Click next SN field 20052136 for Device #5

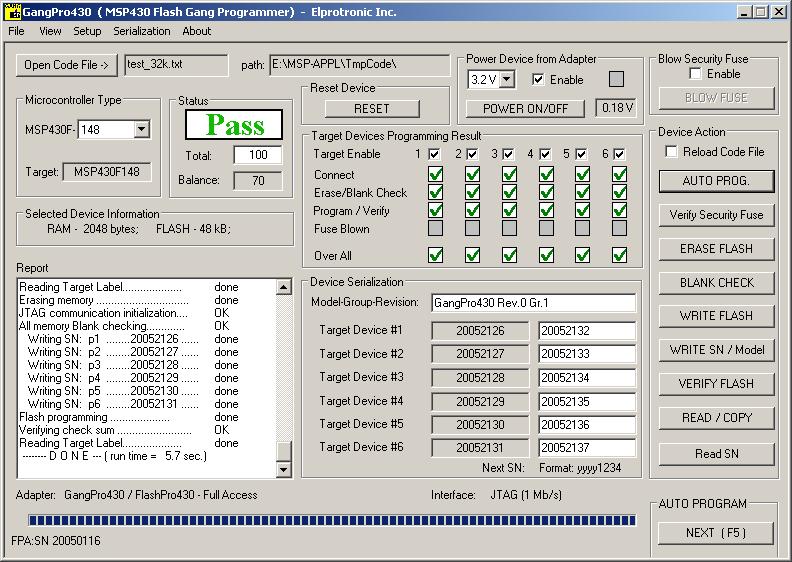[587, 425]
